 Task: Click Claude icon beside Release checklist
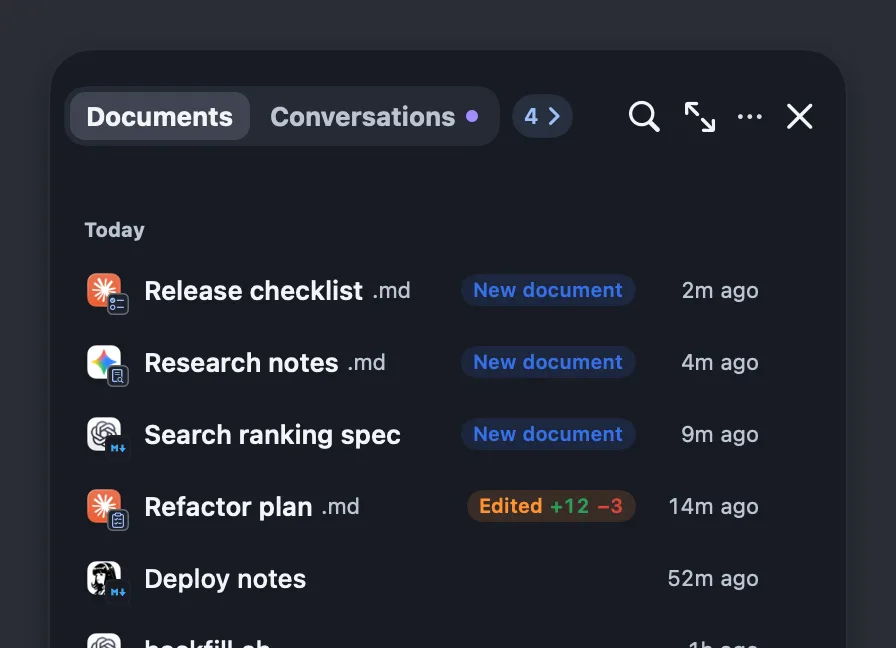click(105, 290)
